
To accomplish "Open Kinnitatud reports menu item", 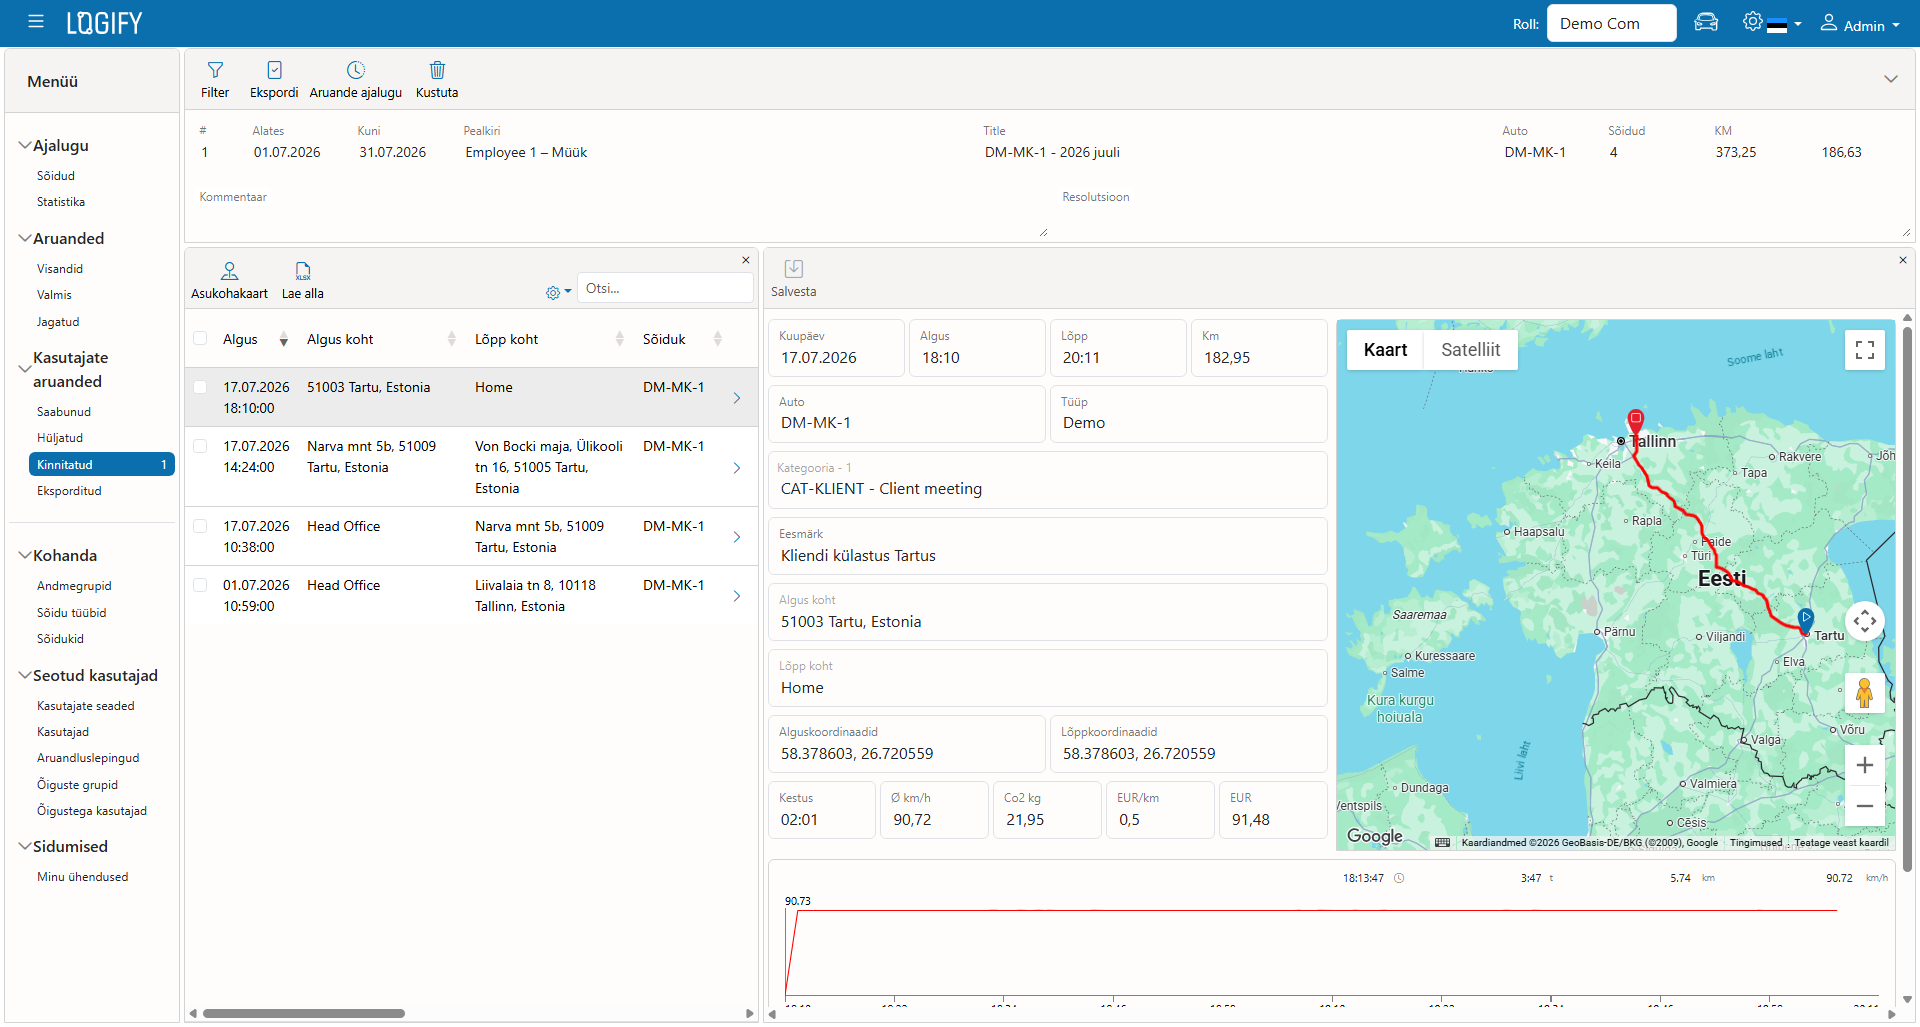I will (102, 465).
